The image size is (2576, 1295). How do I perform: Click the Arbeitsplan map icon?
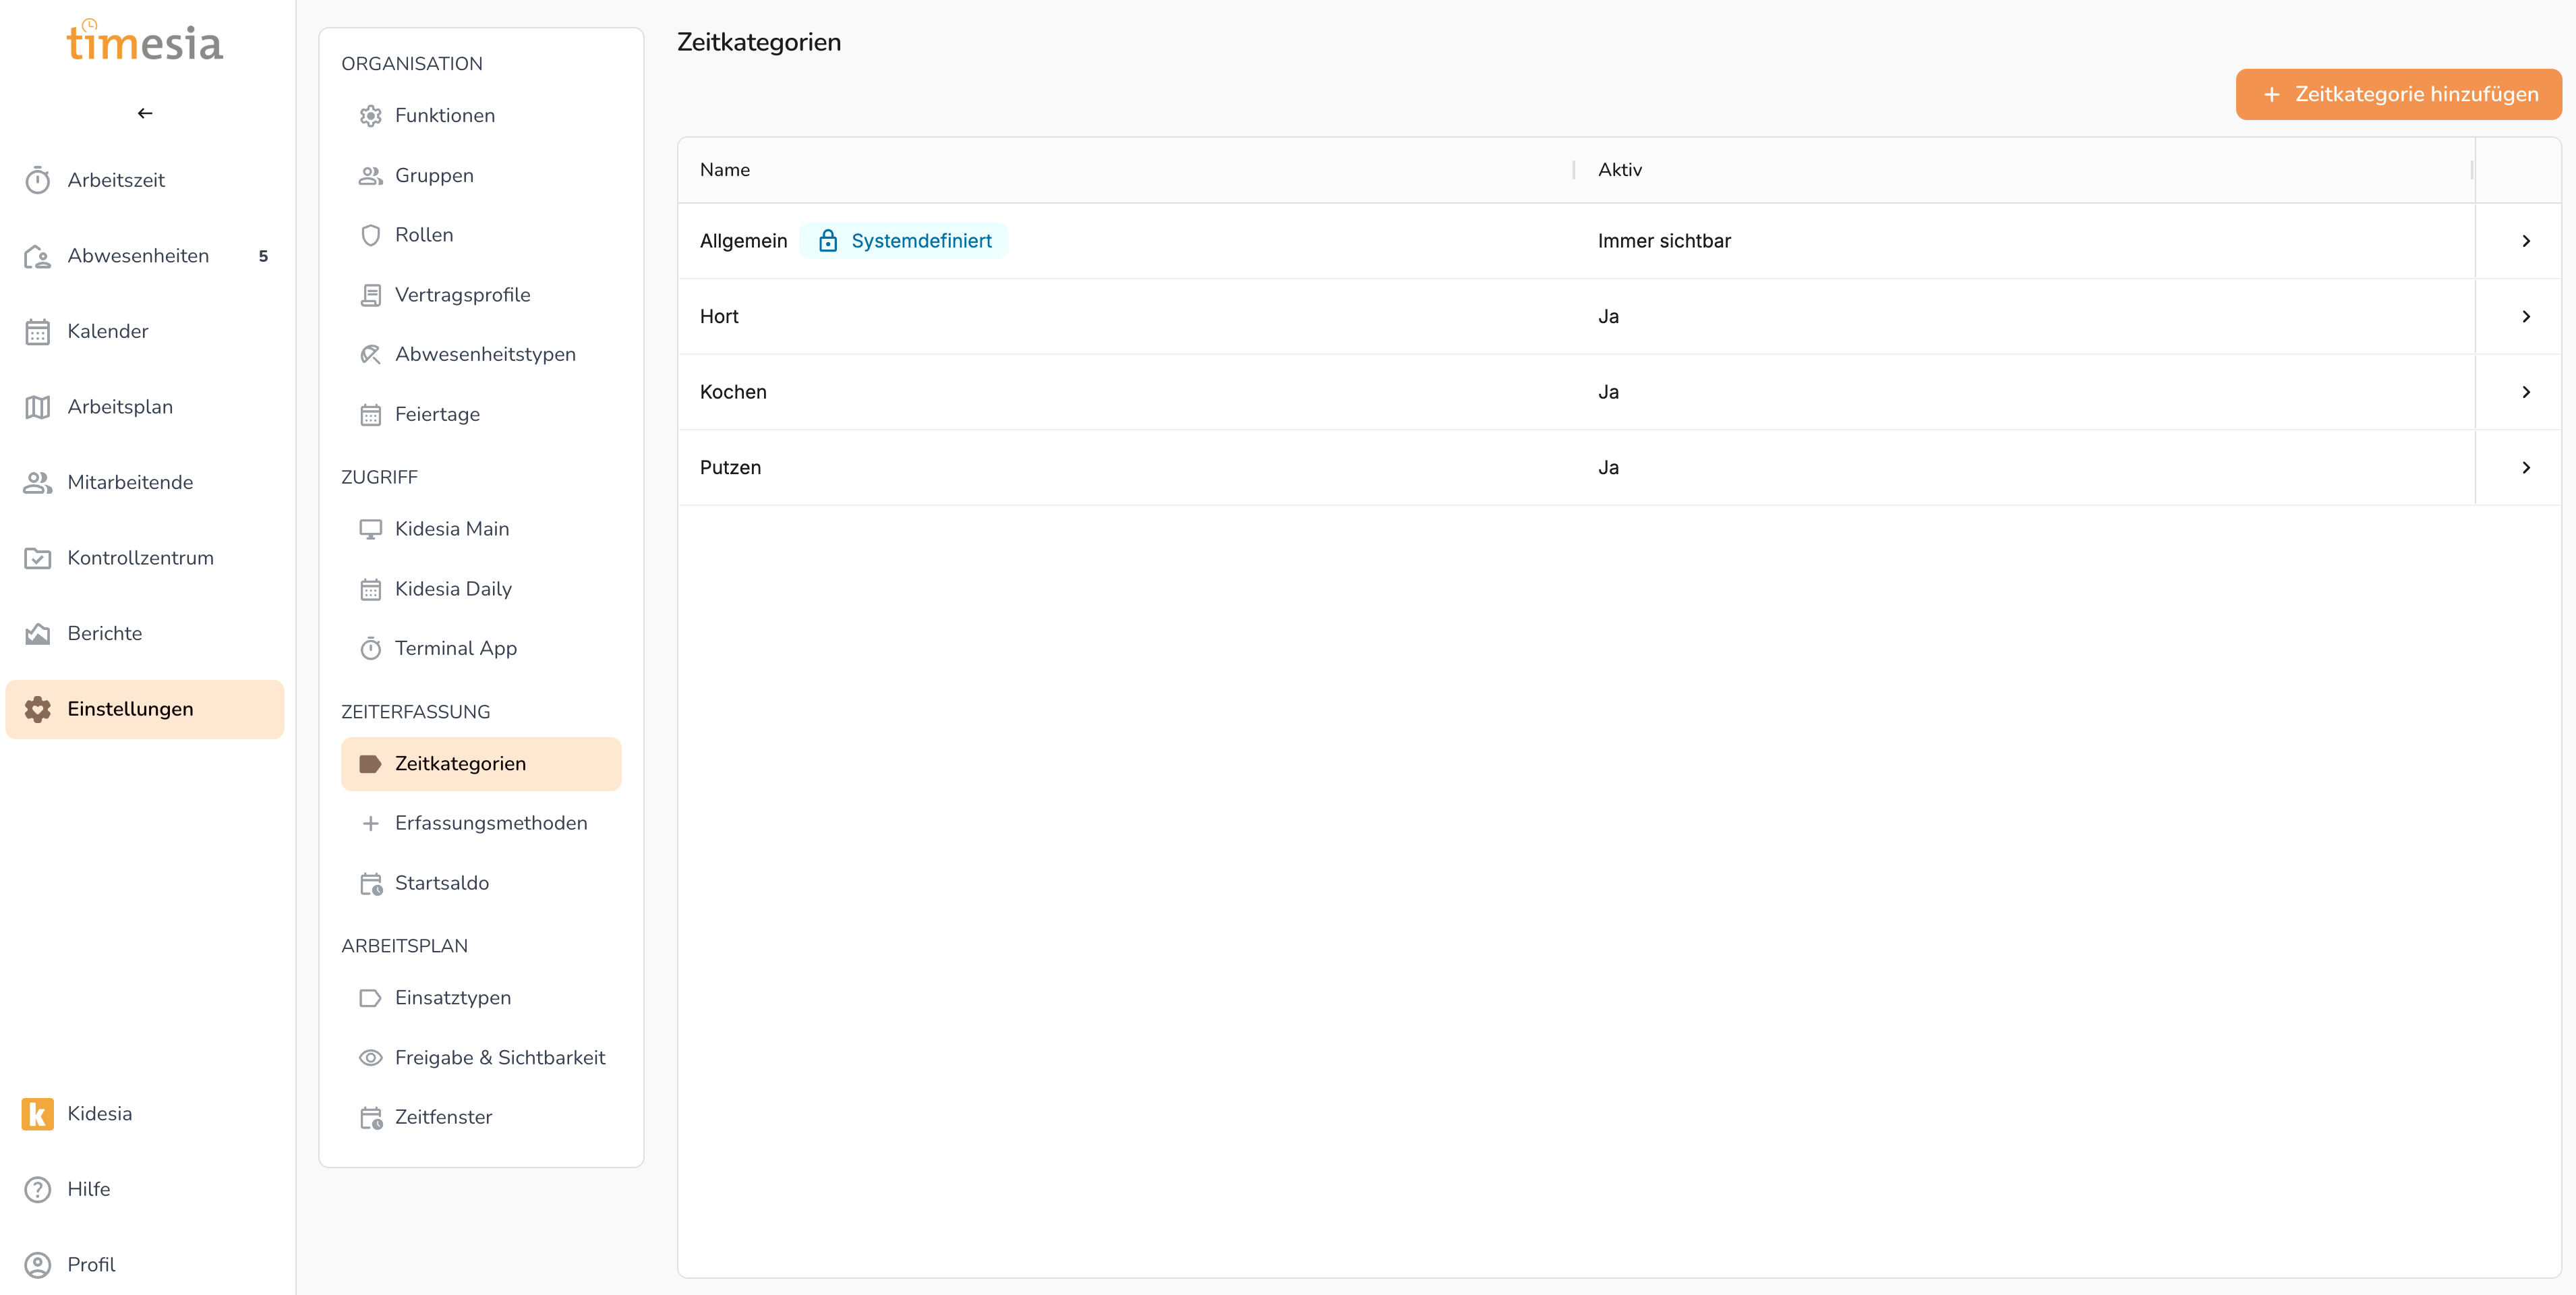pos(38,407)
